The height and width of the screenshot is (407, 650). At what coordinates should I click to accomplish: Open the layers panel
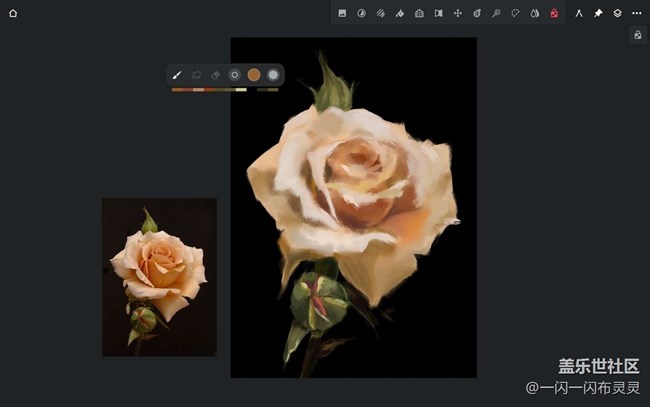tap(617, 13)
